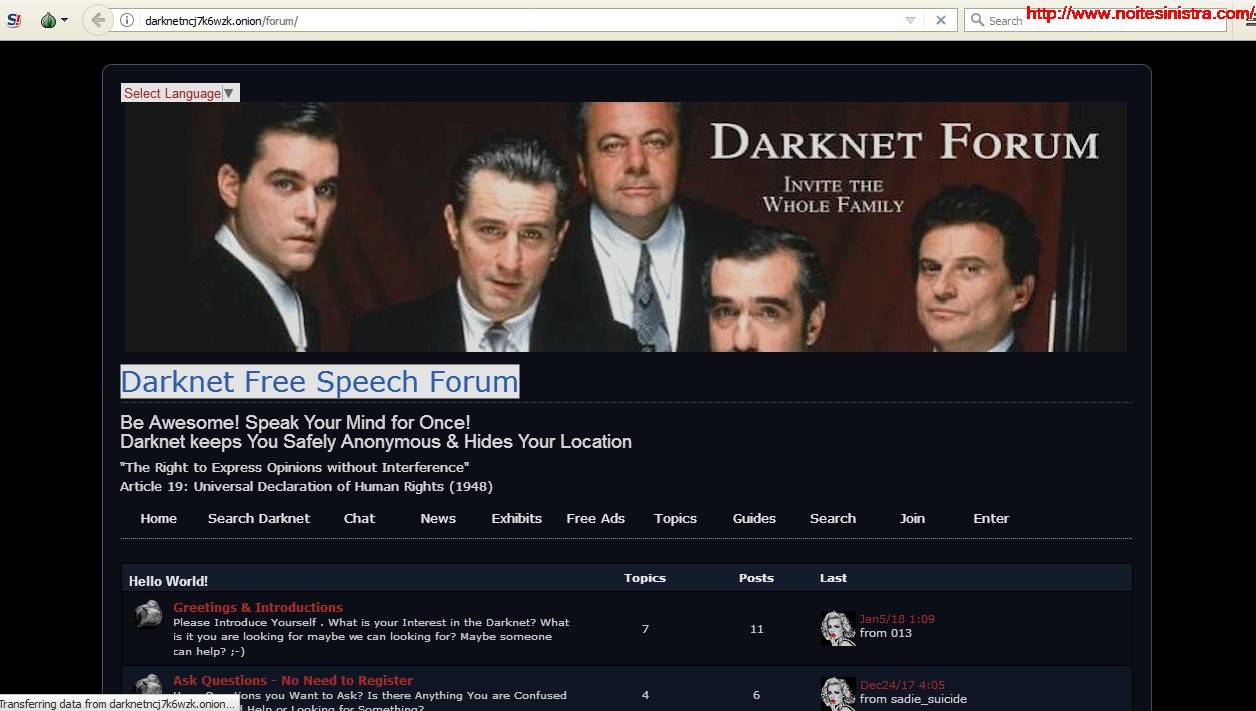Click the Search item in forum nav
The image size is (1256, 711).
tap(833, 518)
